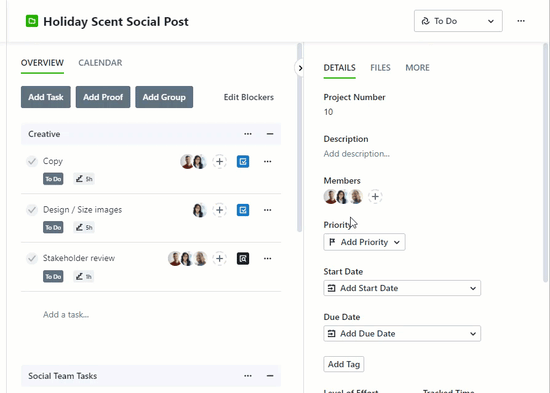Open the Creative group ellipsis menu

pos(248,134)
